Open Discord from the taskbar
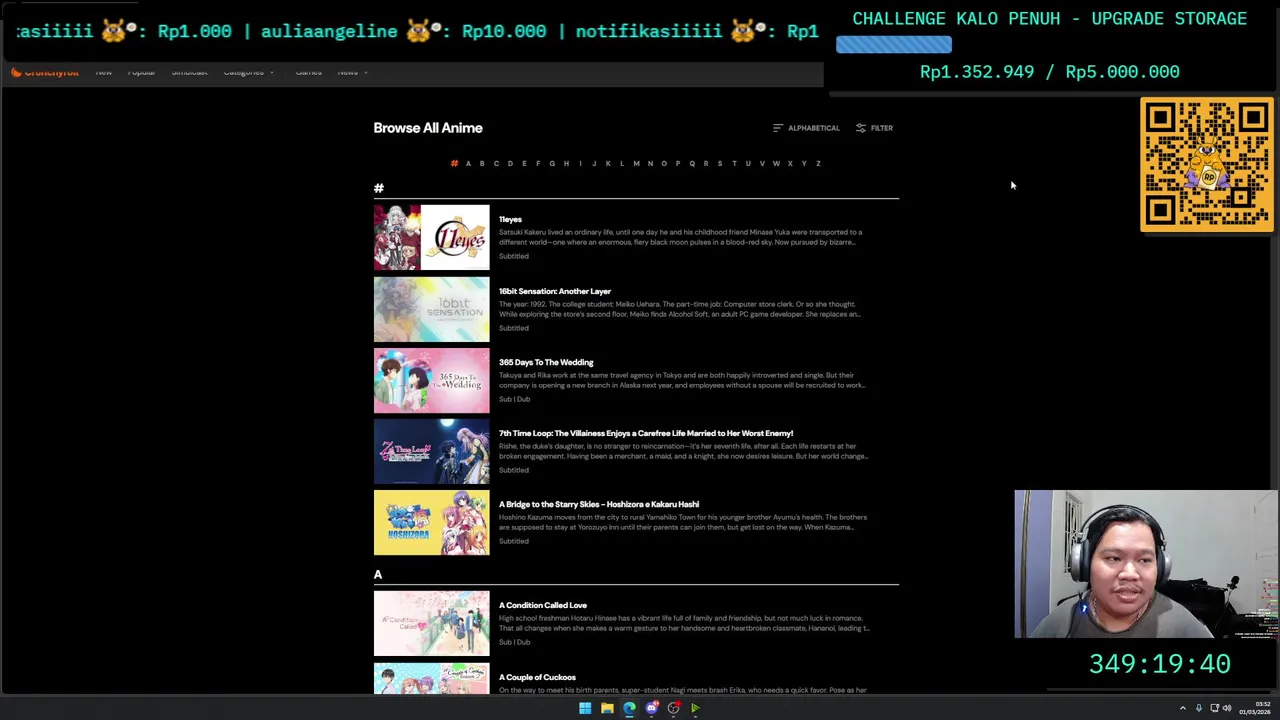Screen dimensions: 1280x720 point(651,708)
